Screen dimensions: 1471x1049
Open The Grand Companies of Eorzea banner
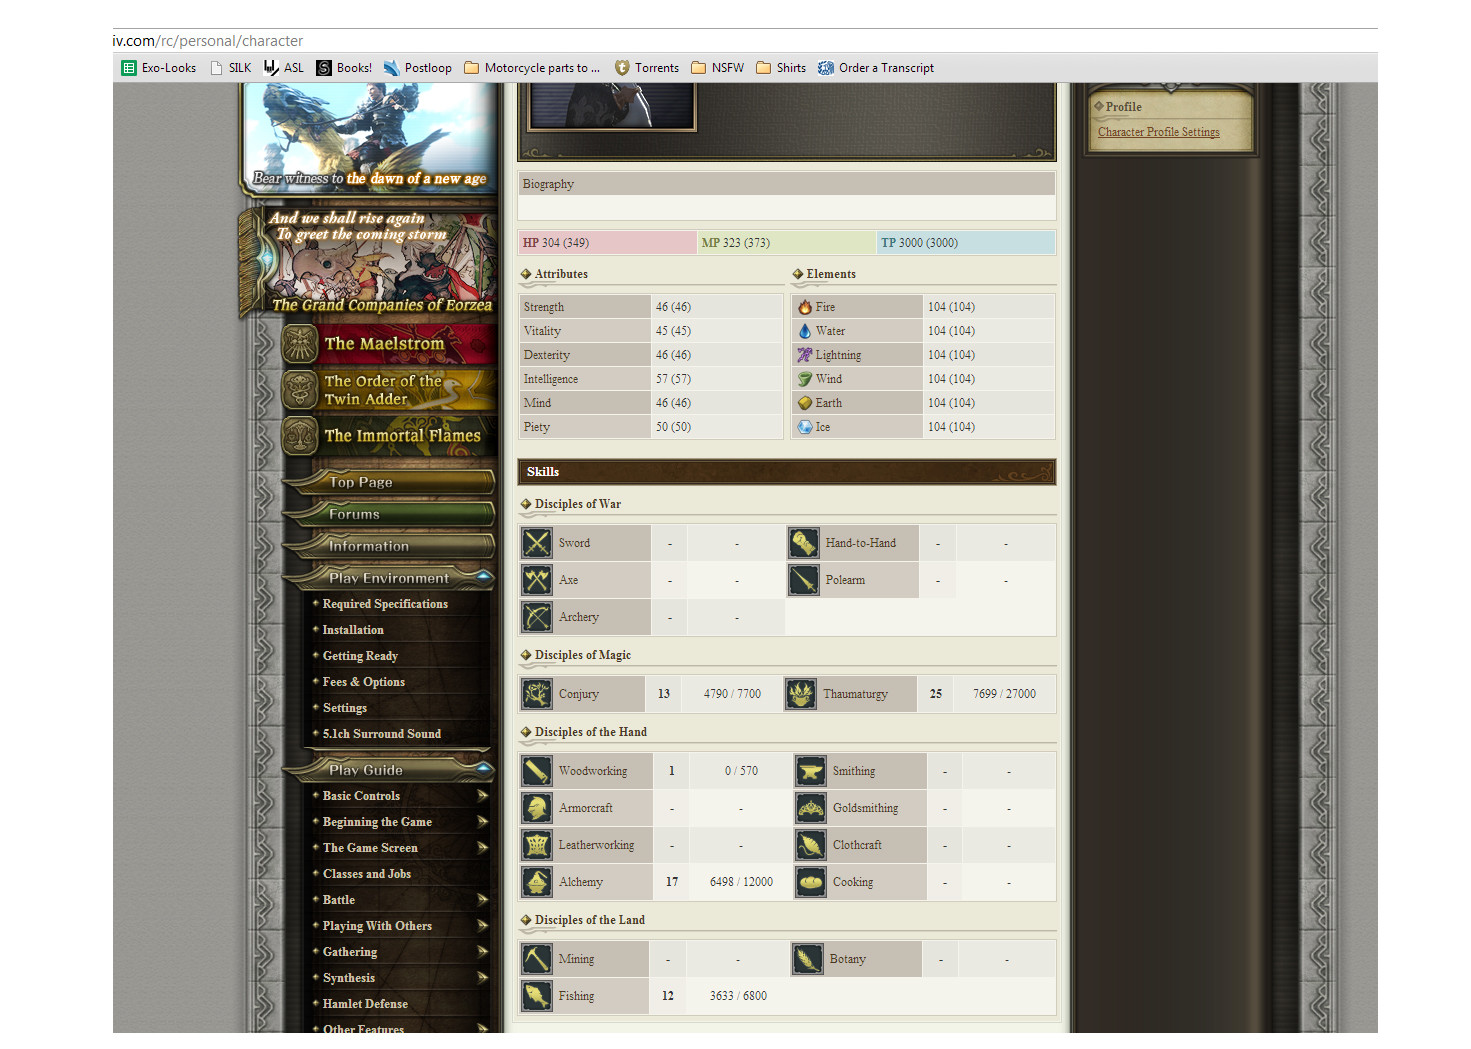pyautogui.click(x=368, y=262)
